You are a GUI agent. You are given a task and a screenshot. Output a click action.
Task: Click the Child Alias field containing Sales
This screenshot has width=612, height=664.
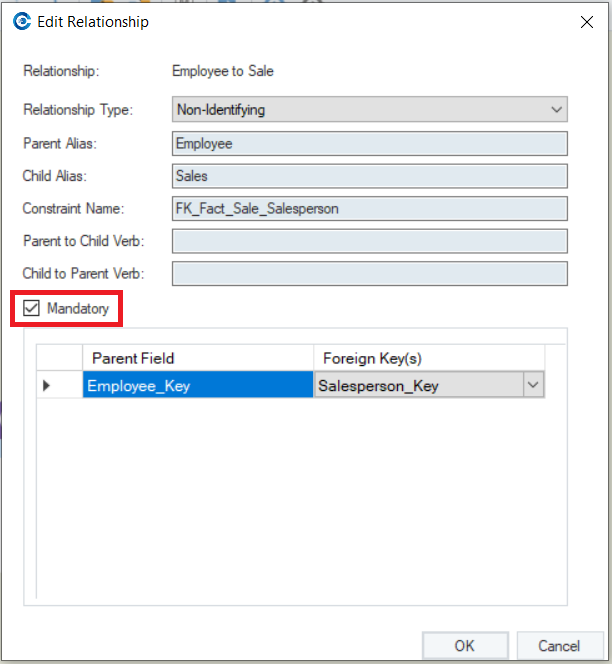click(x=369, y=176)
